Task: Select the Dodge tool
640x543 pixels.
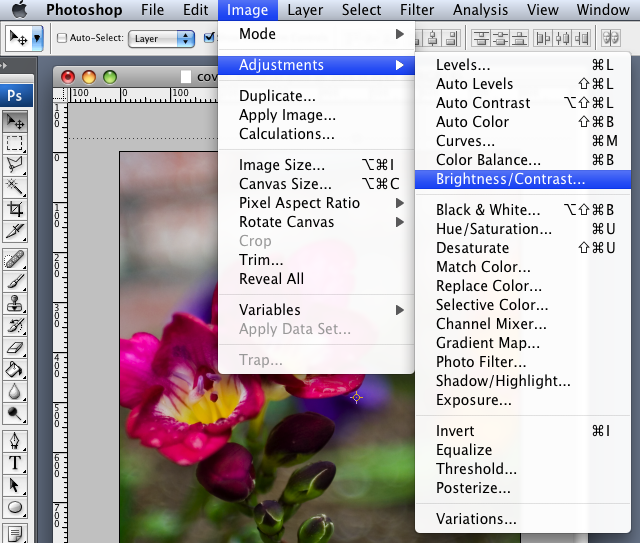Action: click(15, 414)
